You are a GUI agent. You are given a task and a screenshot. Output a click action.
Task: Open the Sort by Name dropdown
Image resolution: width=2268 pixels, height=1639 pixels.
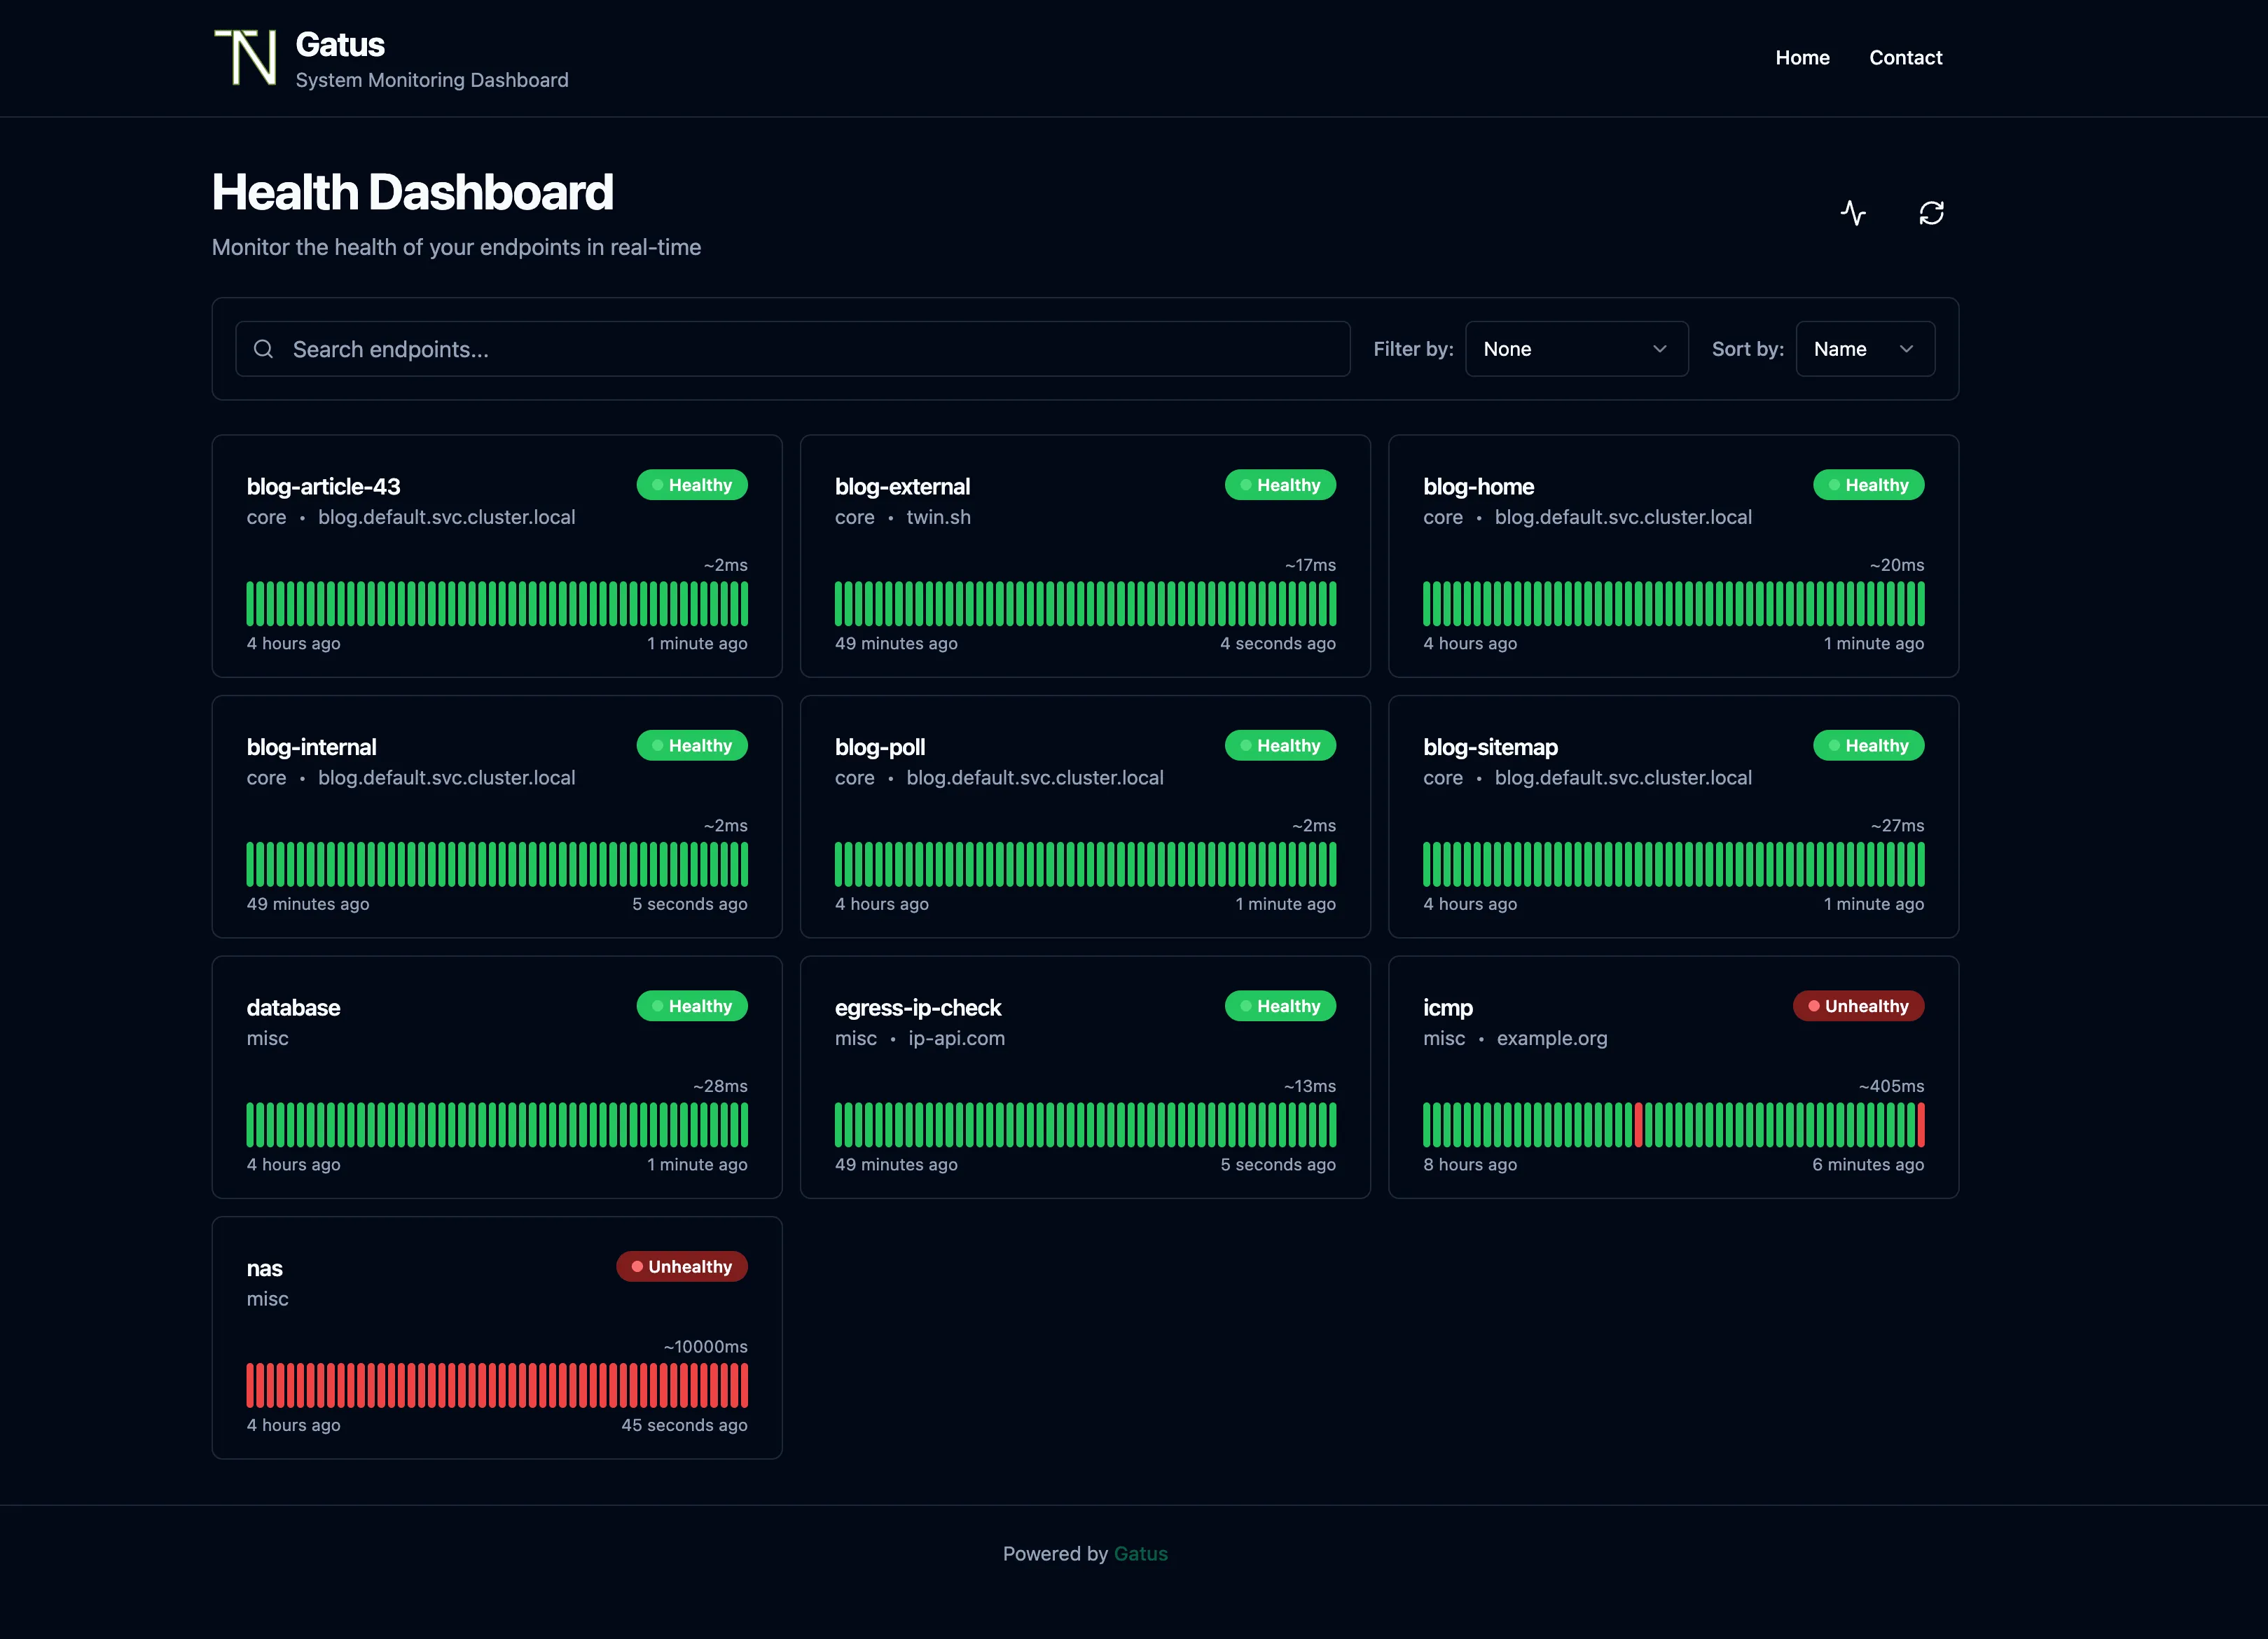(x=1865, y=349)
